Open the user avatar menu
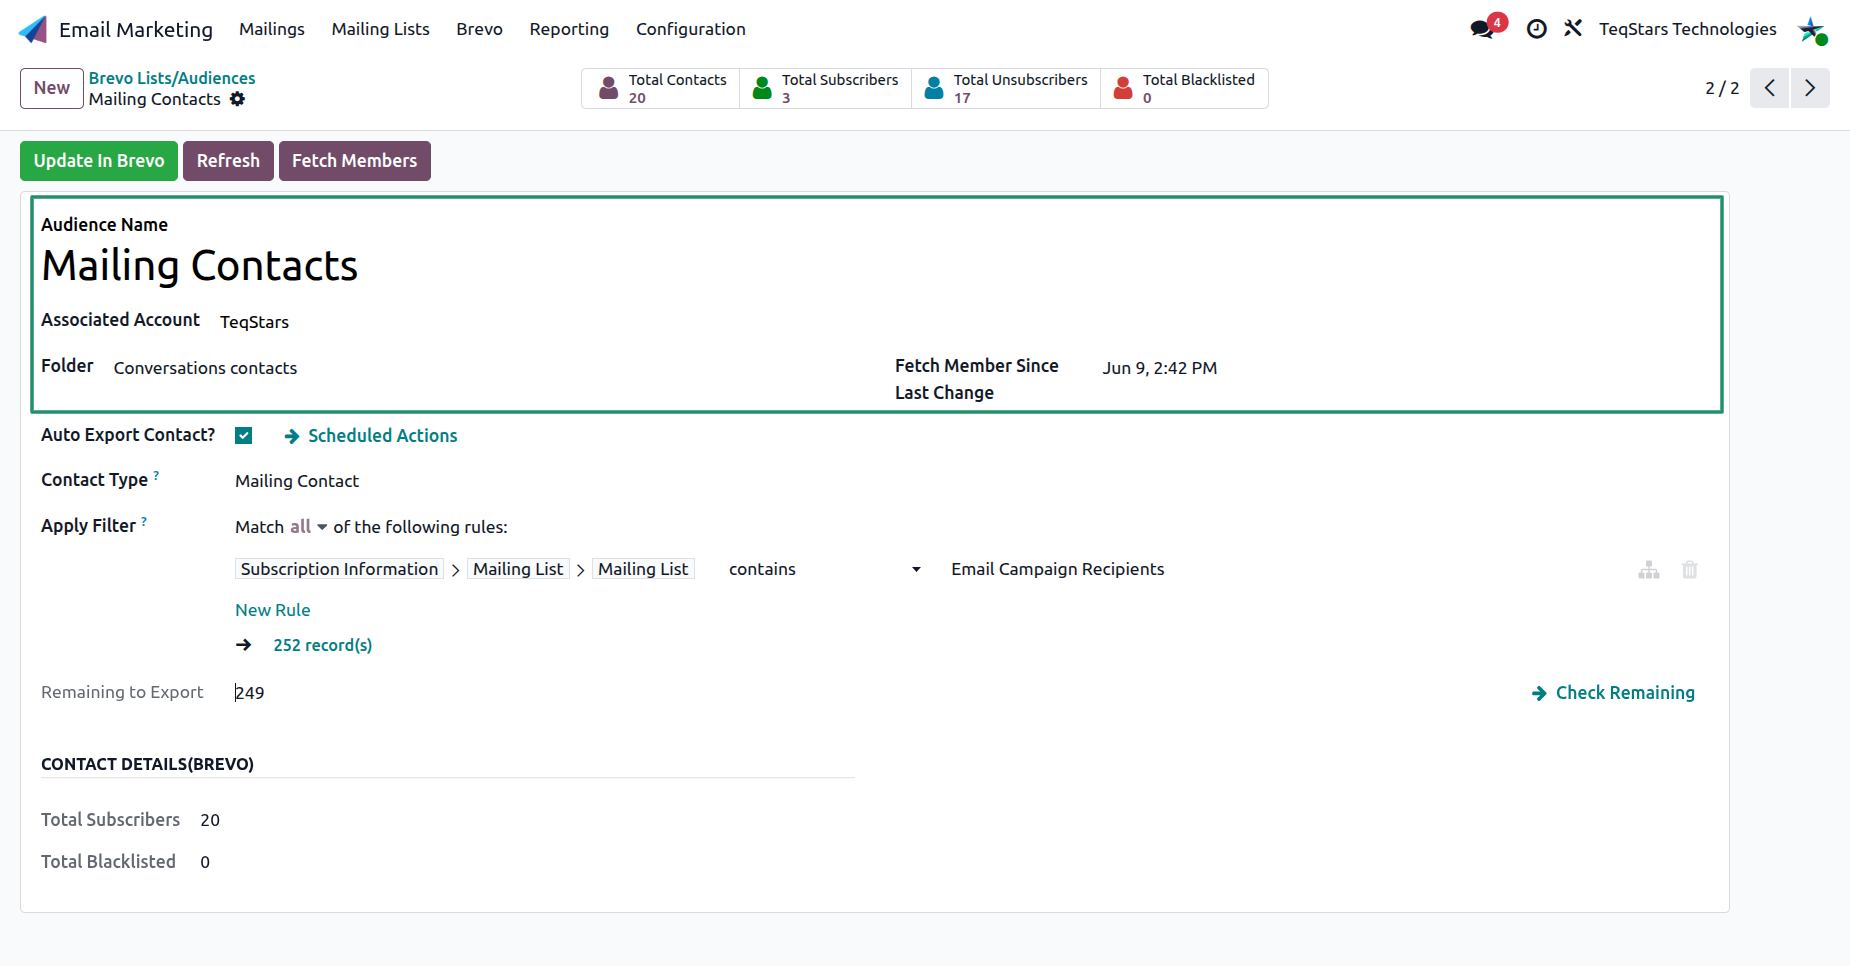This screenshot has width=1850, height=966. [x=1812, y=30]
